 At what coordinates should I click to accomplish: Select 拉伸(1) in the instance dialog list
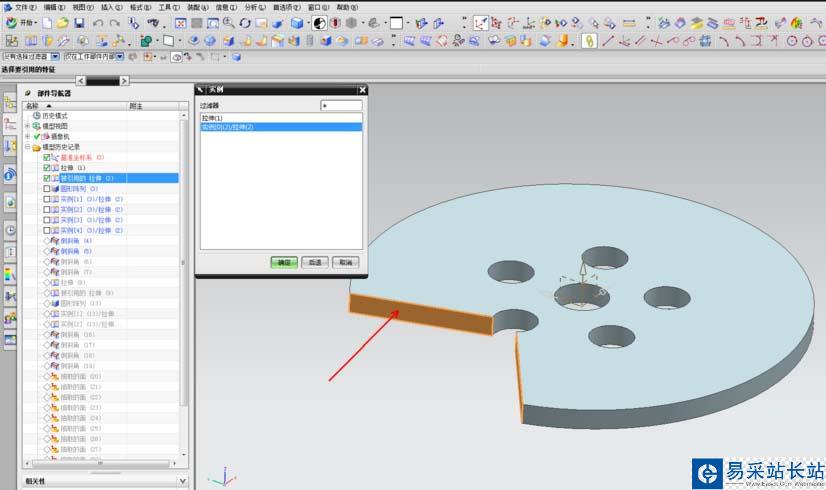pyautogui.click(x=281, y=118)
